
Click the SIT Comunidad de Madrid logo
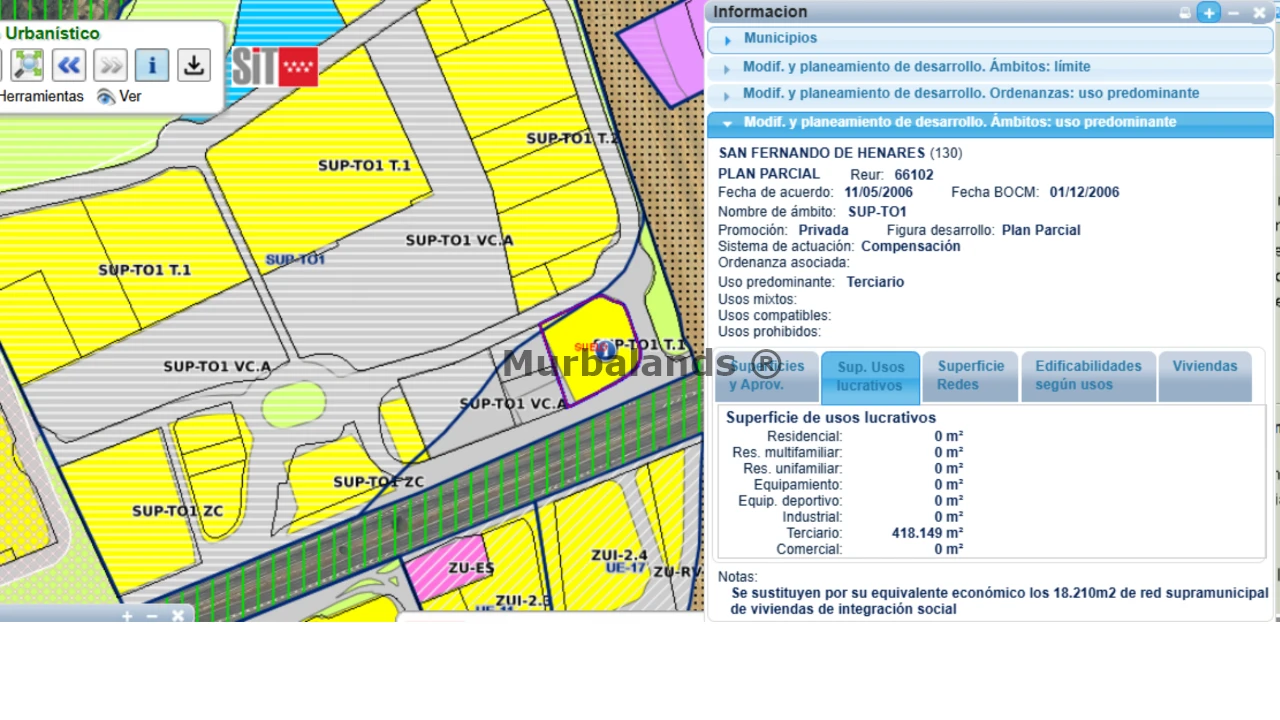coord(275,67)
